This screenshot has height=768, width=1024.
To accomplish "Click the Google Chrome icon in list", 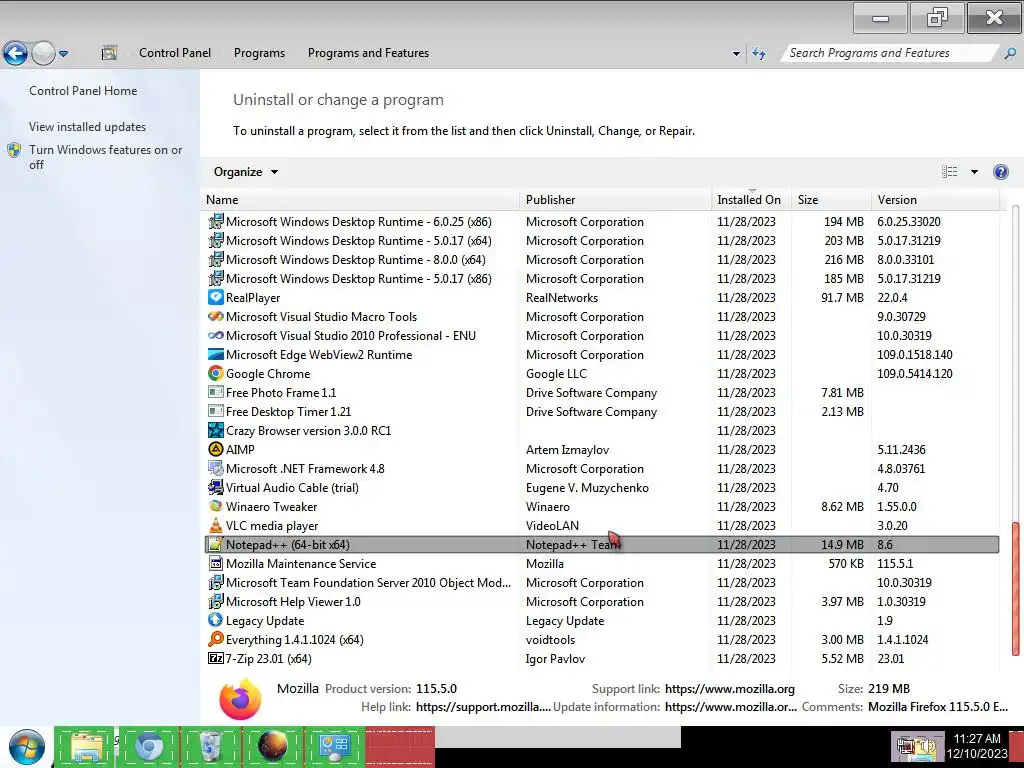I will pos(216,373).
